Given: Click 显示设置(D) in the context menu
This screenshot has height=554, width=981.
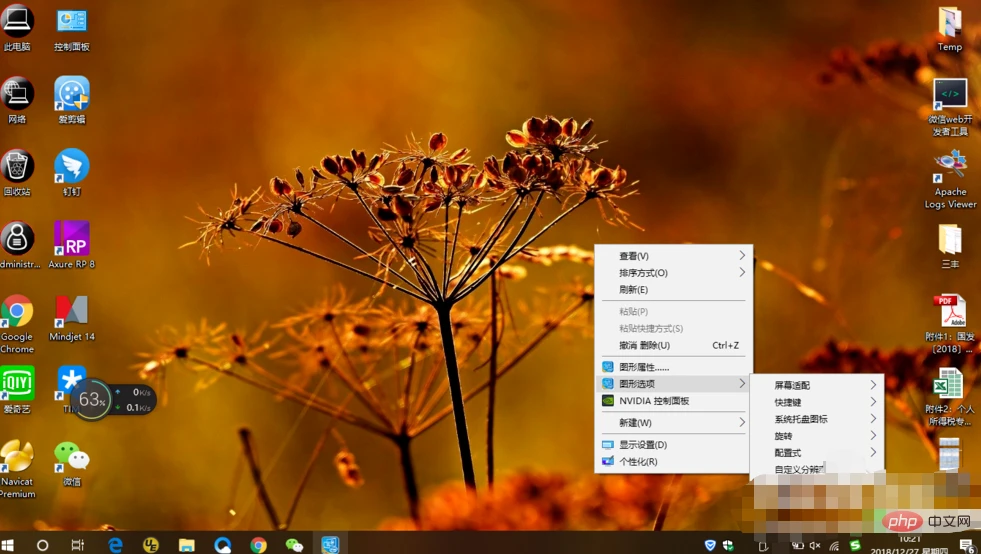Looking at the screenshot, I should [x=642, y=445].
